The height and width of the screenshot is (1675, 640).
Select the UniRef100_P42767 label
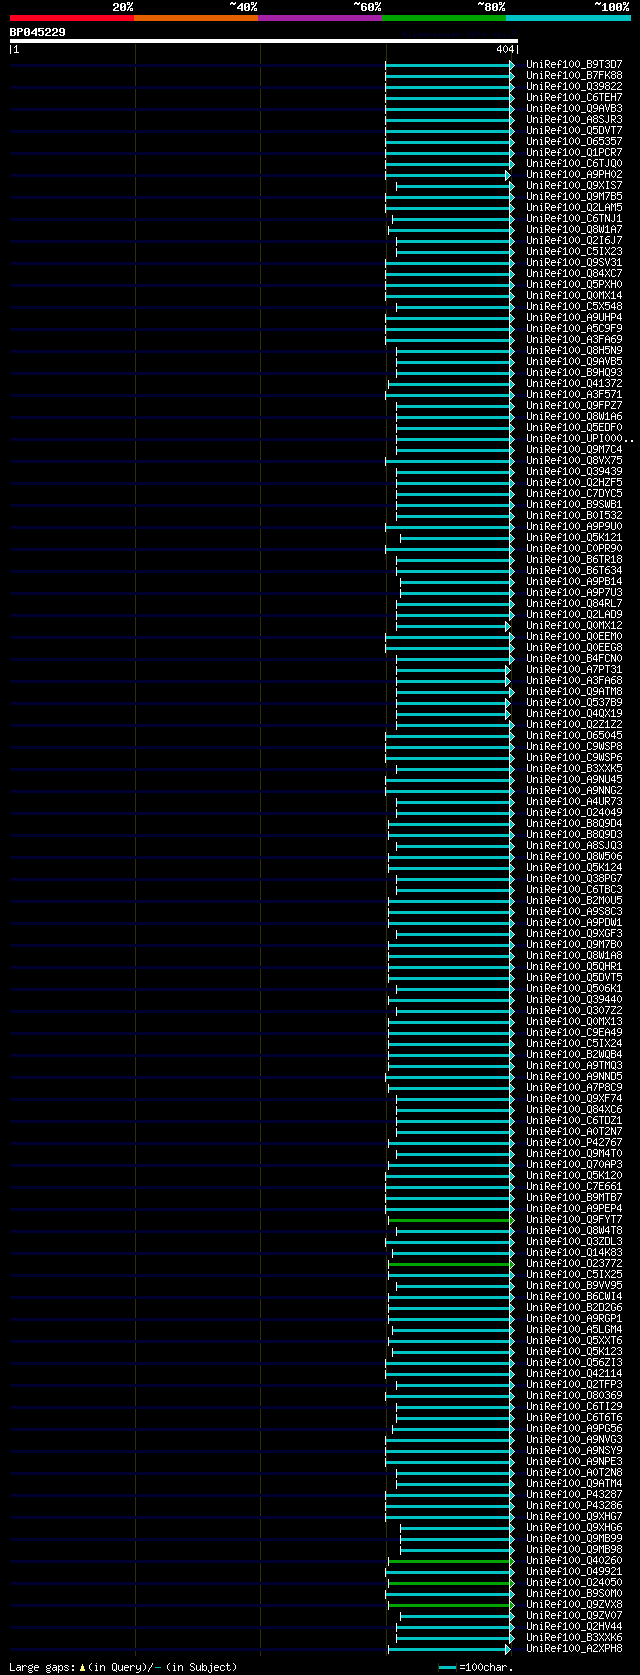pyautogui.click(x=574, y=1142)
